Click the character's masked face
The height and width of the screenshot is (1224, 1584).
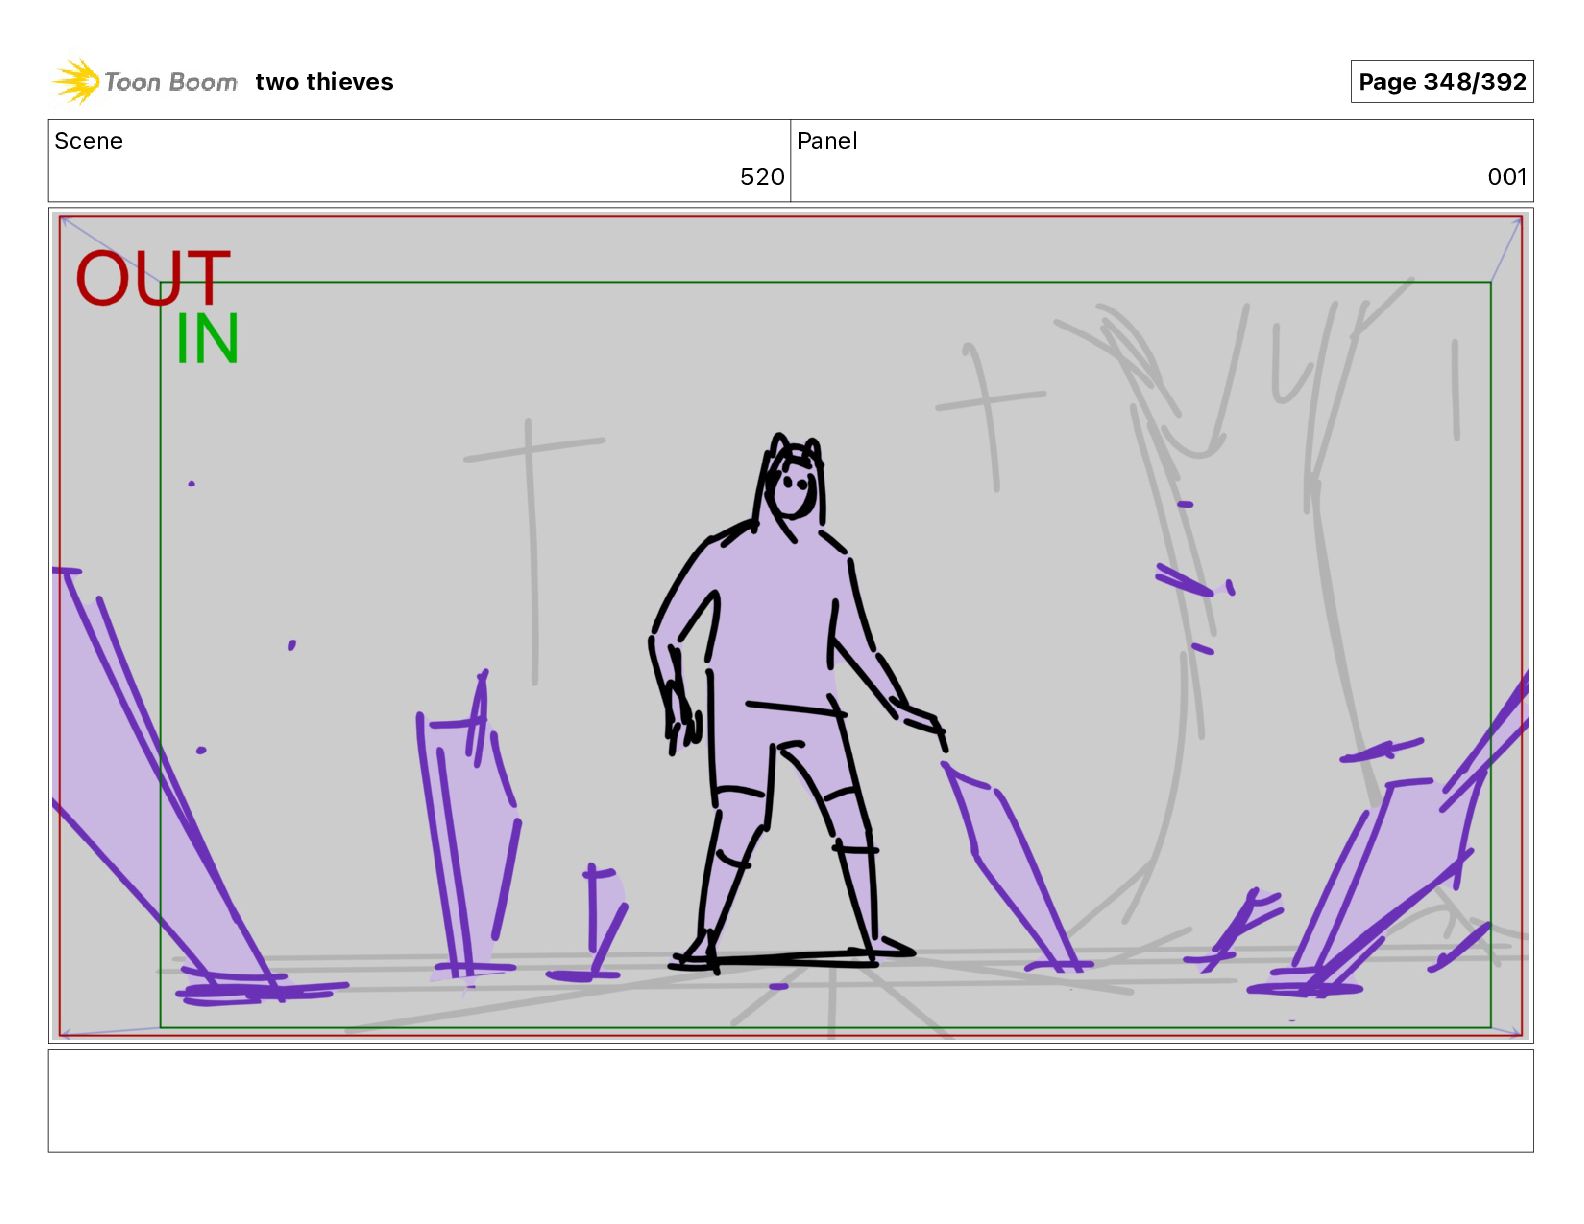point(794,489)
